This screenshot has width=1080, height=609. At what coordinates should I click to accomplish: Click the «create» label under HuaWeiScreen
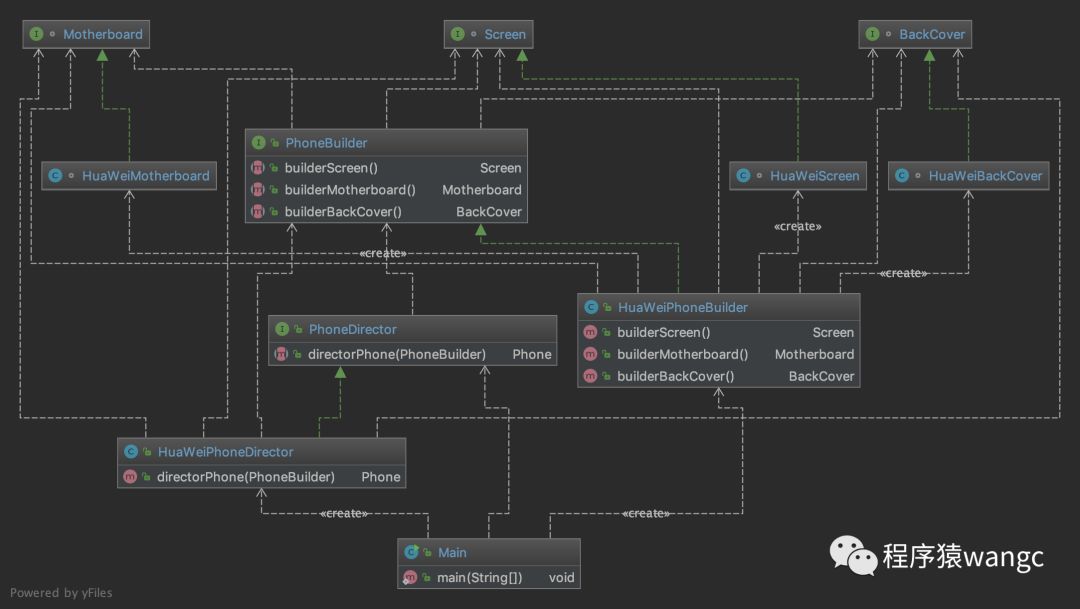pos(798,226)
